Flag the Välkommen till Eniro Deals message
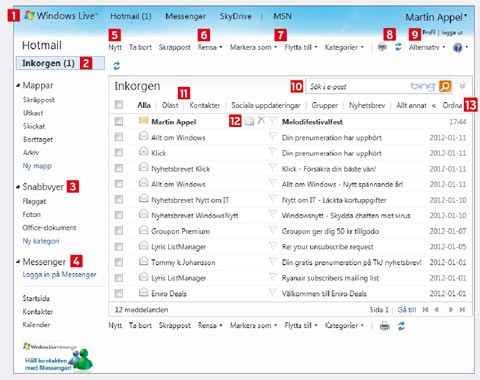480x380 pixels. coord(273,292)
